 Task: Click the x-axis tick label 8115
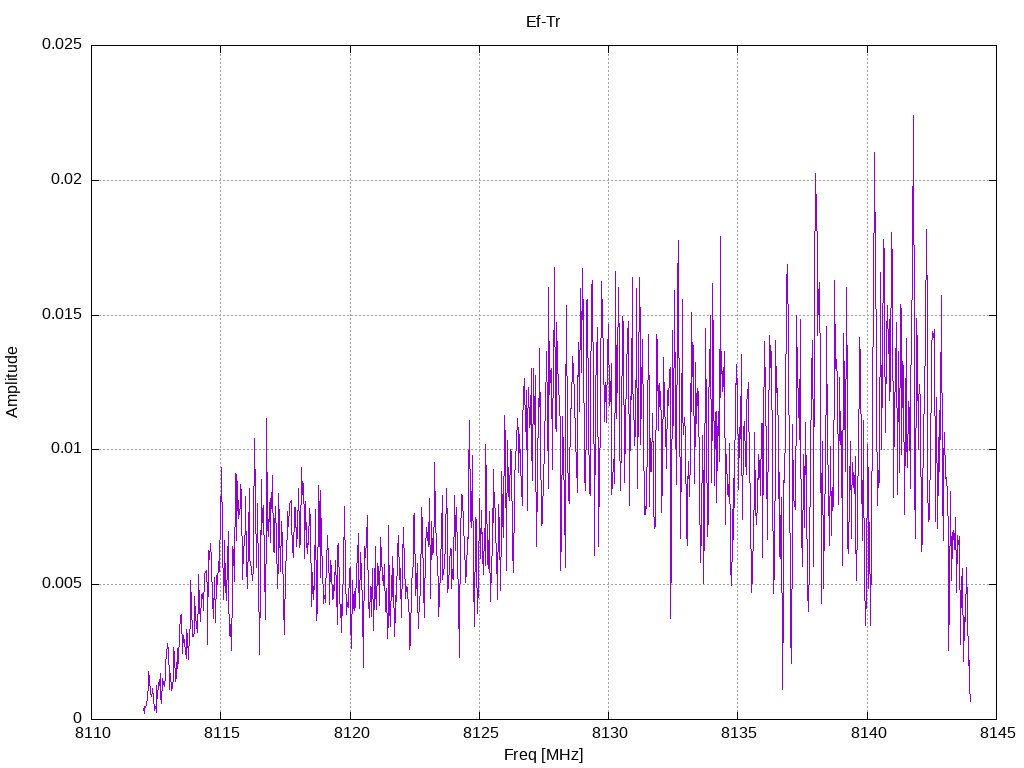click(221, 733)
